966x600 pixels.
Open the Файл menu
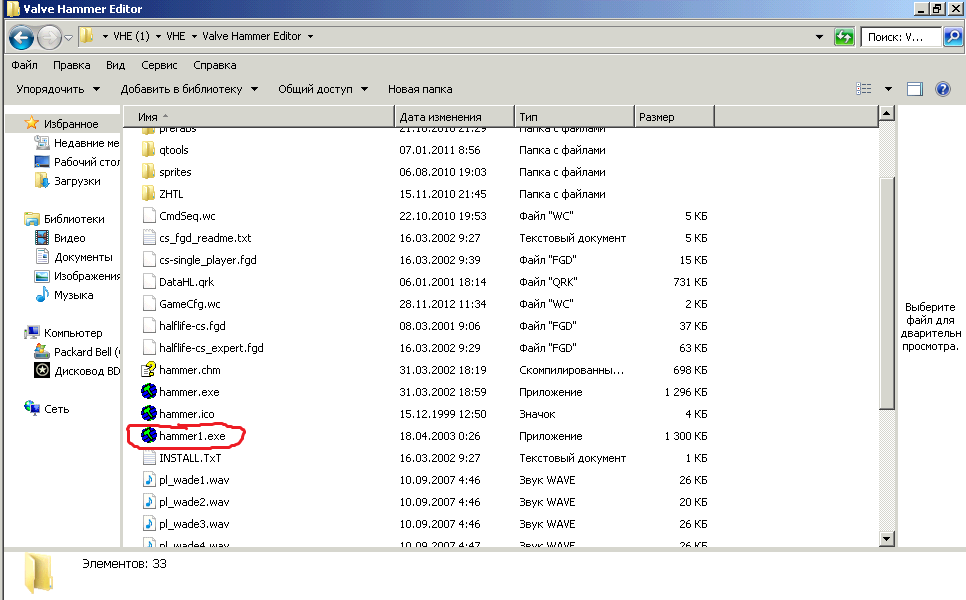click(x=24, y=65)
